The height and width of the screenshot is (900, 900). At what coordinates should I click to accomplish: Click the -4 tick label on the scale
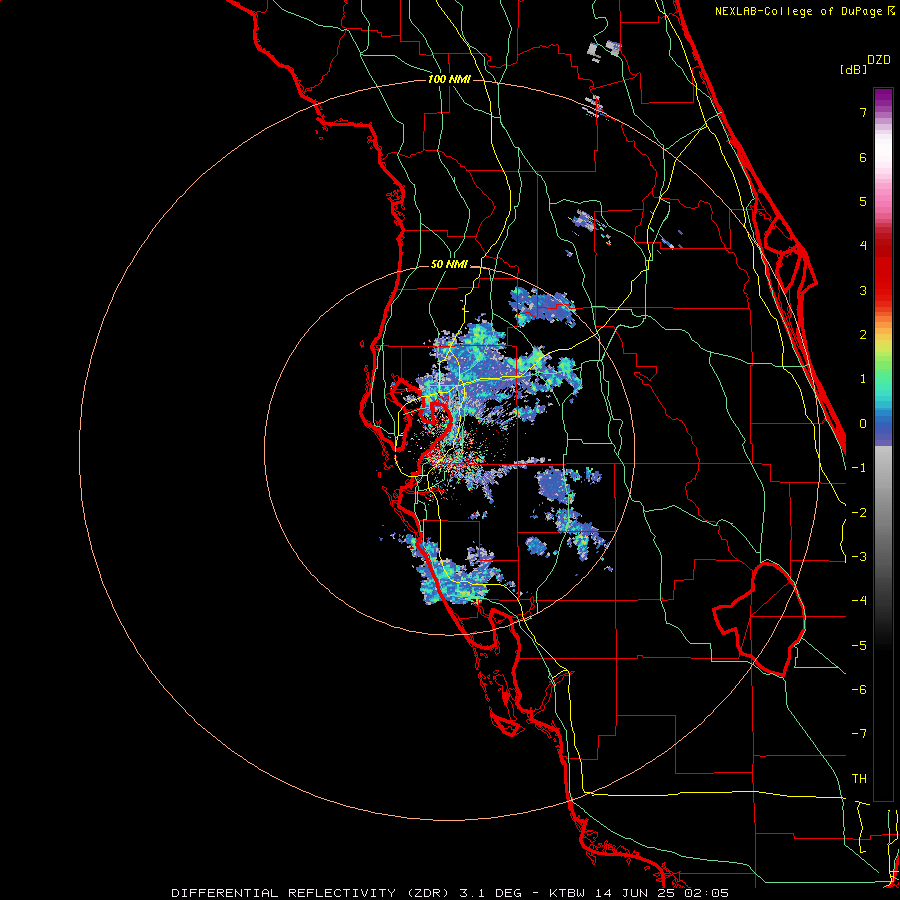tap(859, 601)
